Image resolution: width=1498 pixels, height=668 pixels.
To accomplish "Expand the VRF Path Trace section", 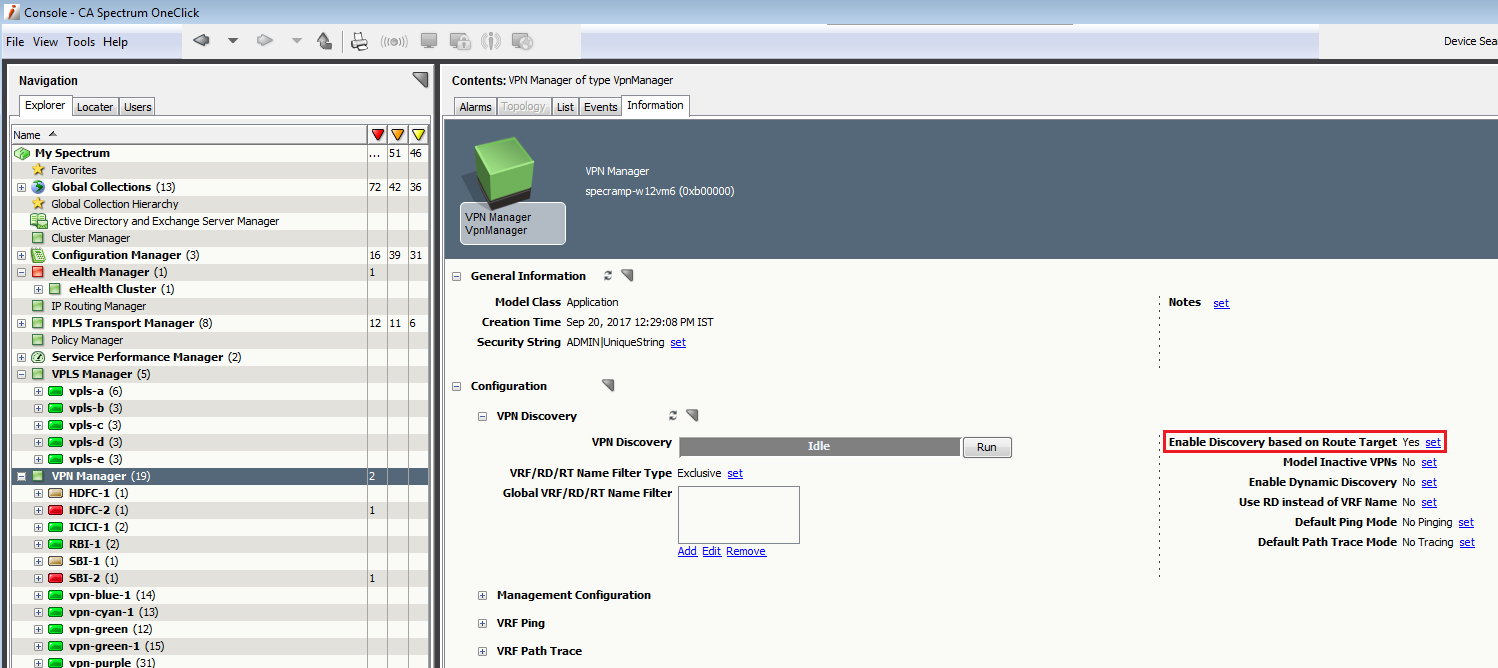I will coord(483,651).
